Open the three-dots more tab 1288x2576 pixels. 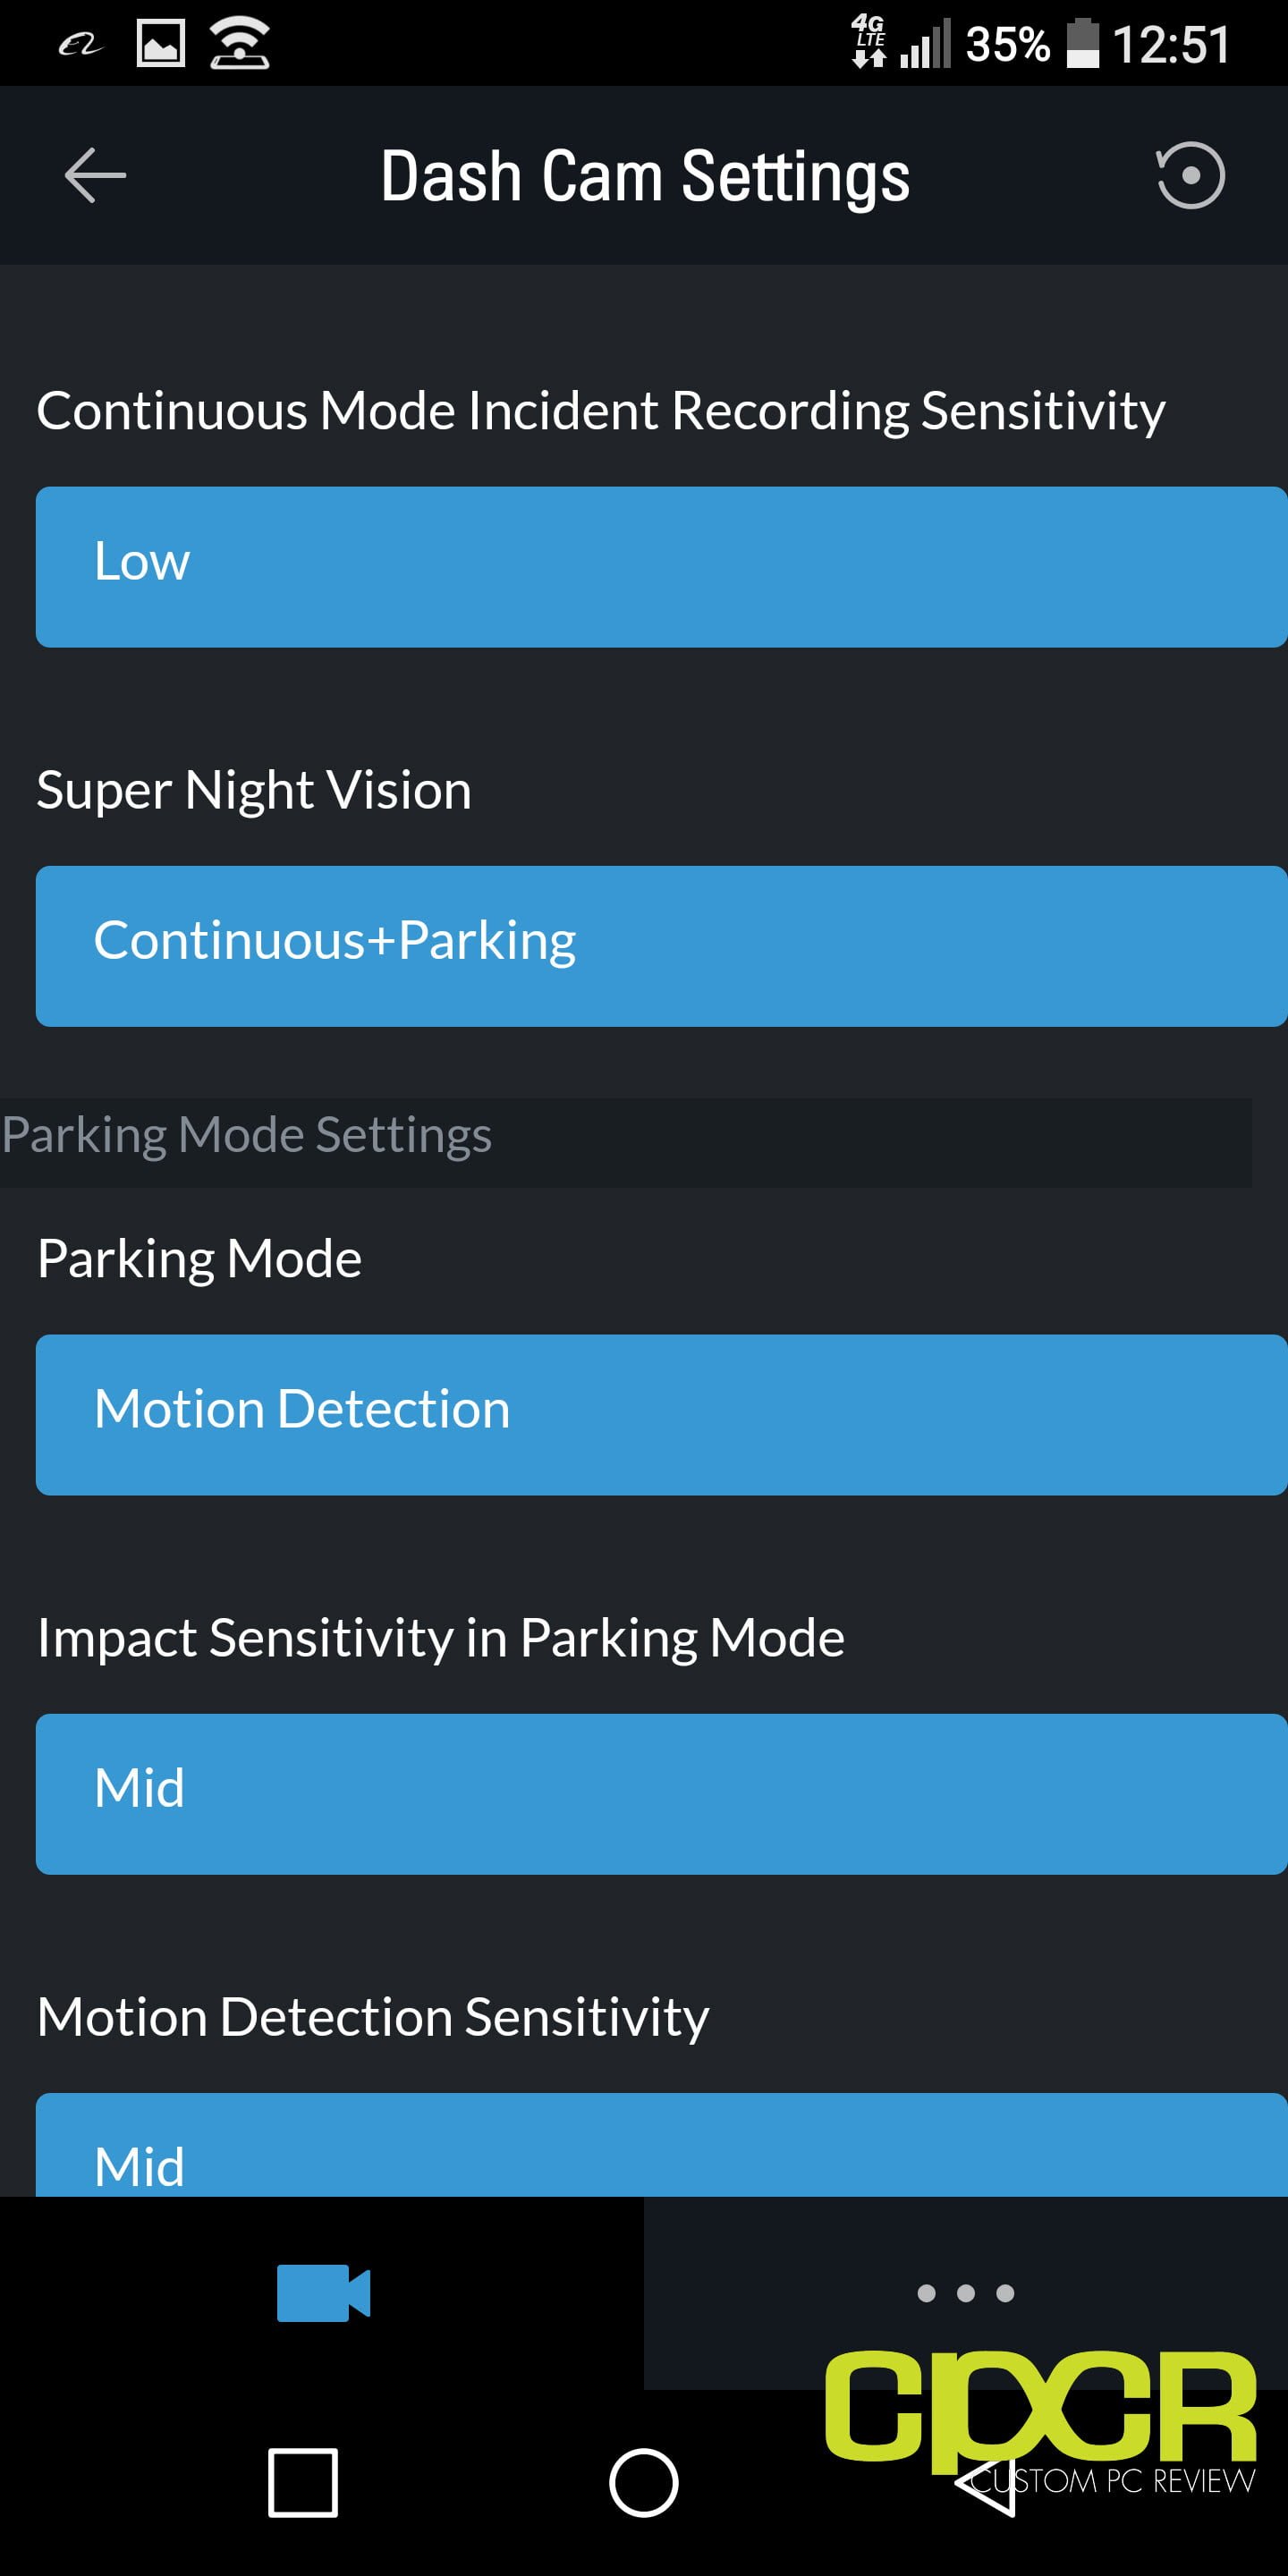[x=965, y=2292]
